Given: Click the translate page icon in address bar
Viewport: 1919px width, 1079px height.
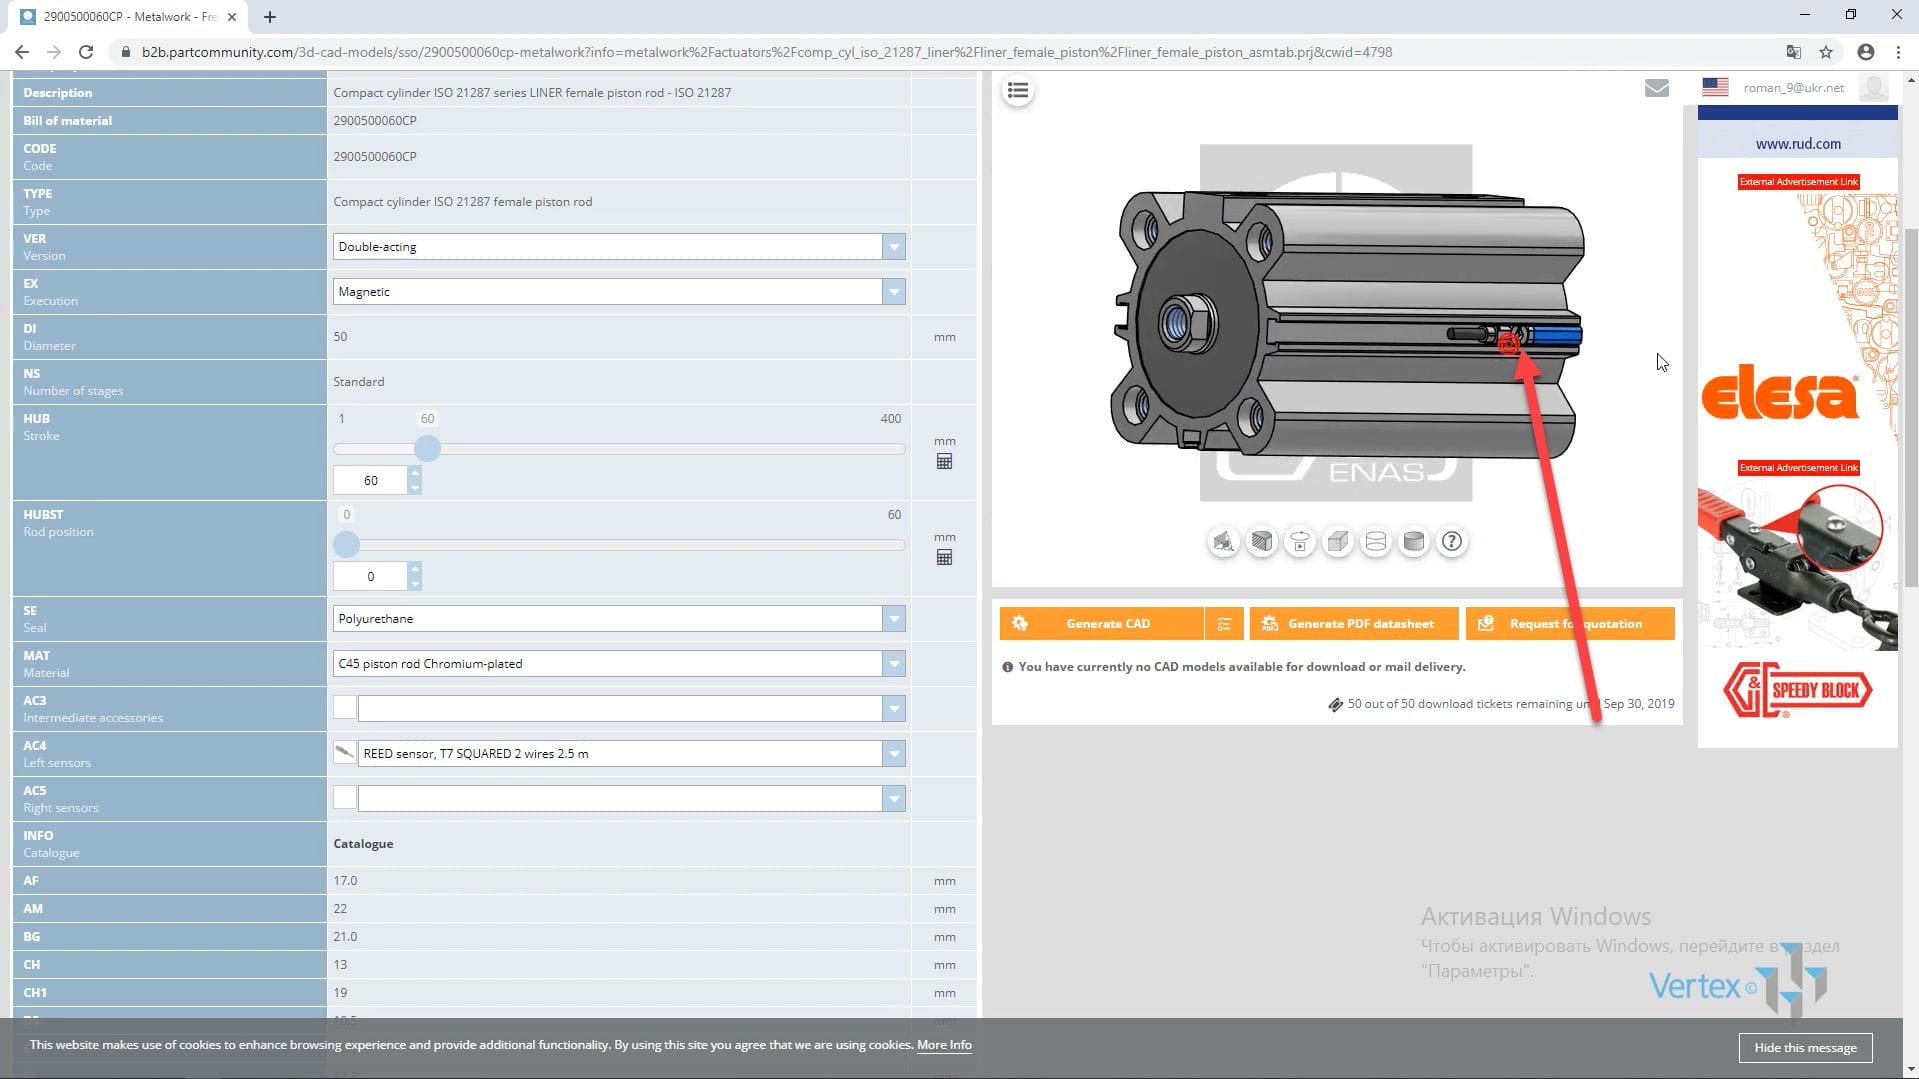Looking at the screenshot, I should tap(1793, 52).
